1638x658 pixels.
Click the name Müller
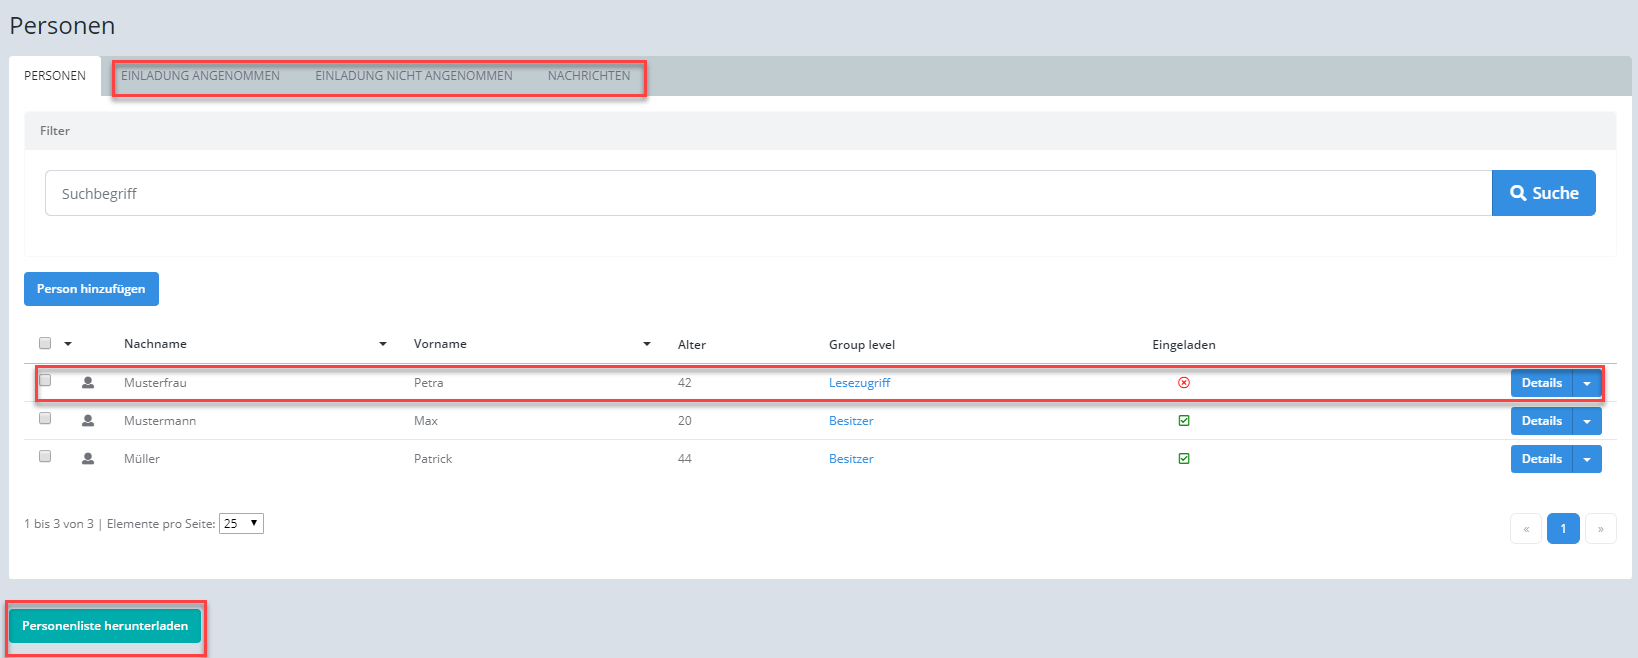point(142,459)
